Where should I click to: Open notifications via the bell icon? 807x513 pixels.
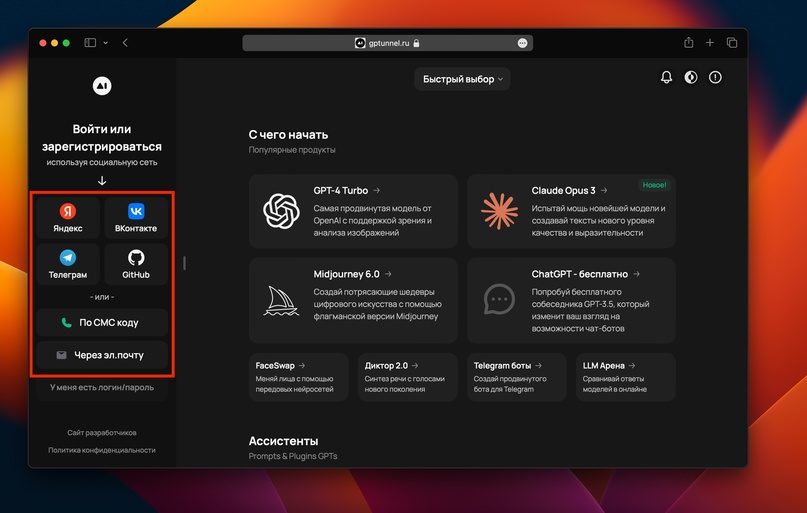(x=666, y=78)
